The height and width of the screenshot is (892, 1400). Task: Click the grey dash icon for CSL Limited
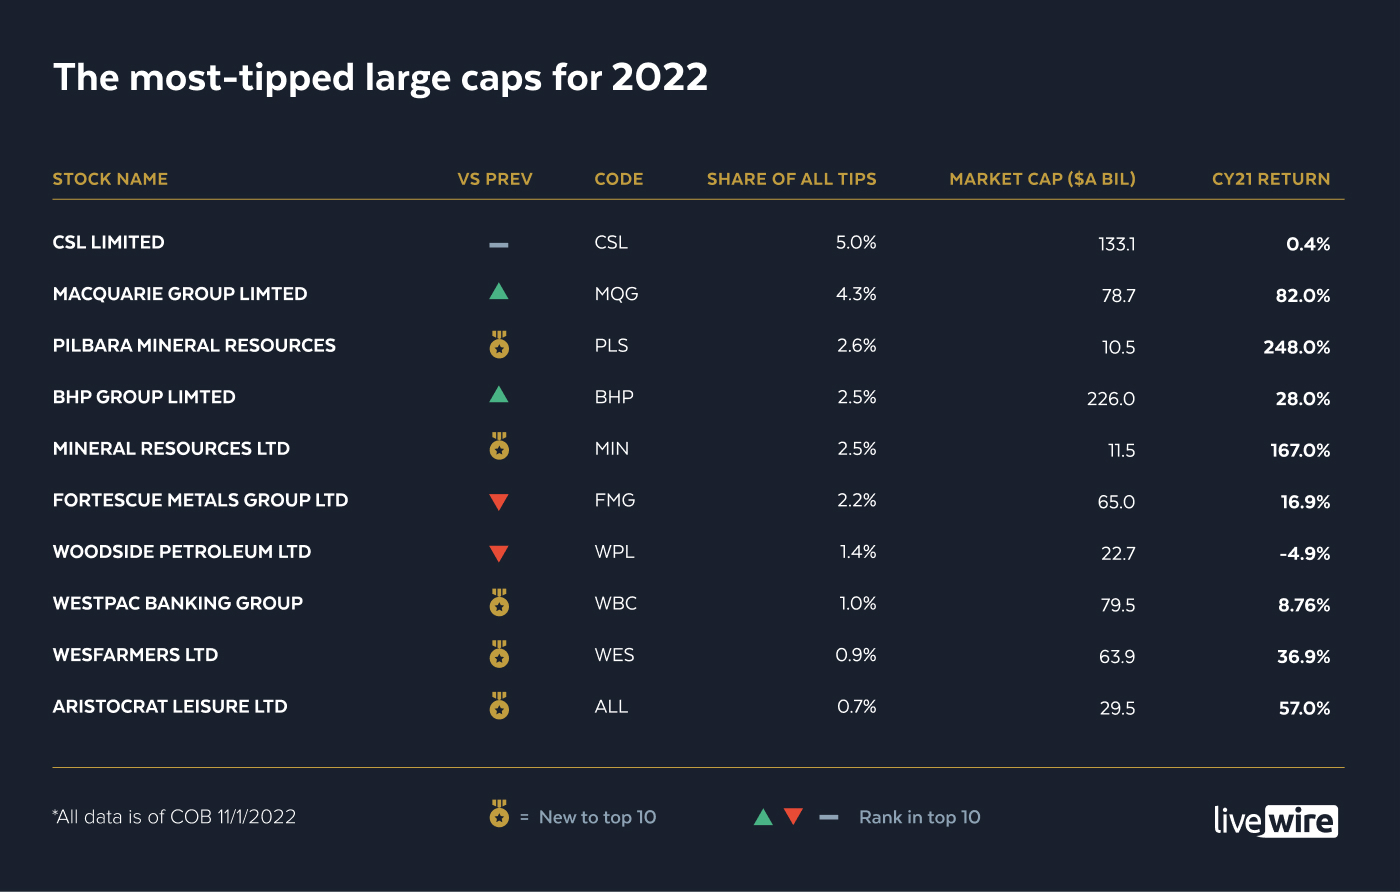point(499,244)
